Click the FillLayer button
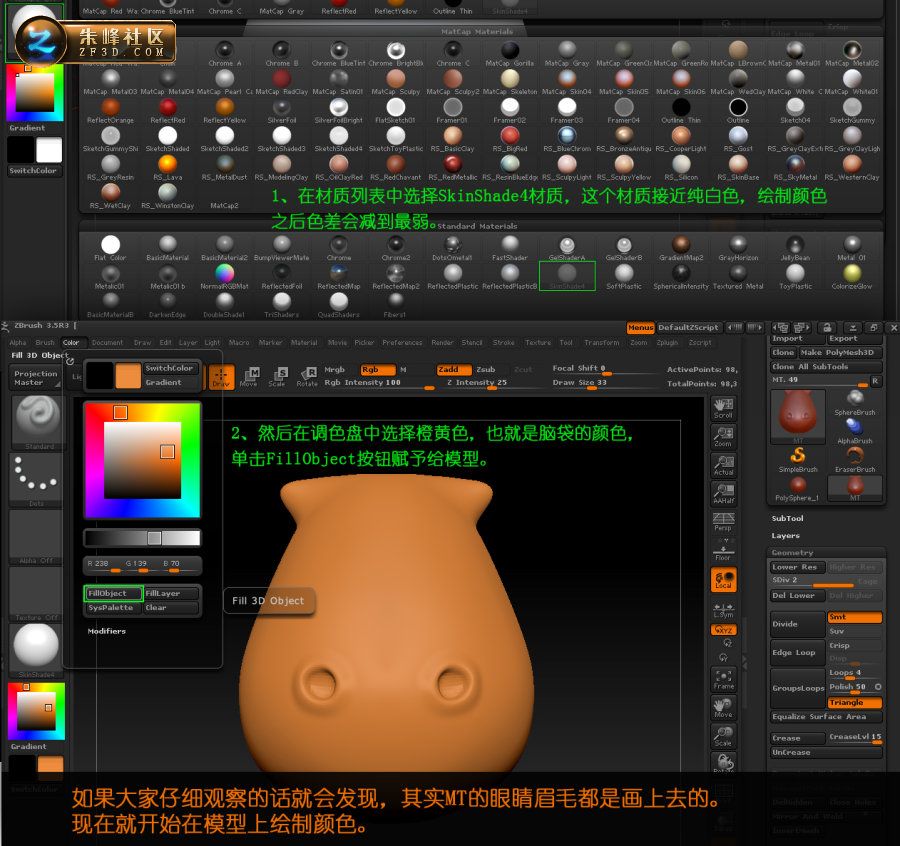This screenshot has width=900, height=846. [170, 593]
